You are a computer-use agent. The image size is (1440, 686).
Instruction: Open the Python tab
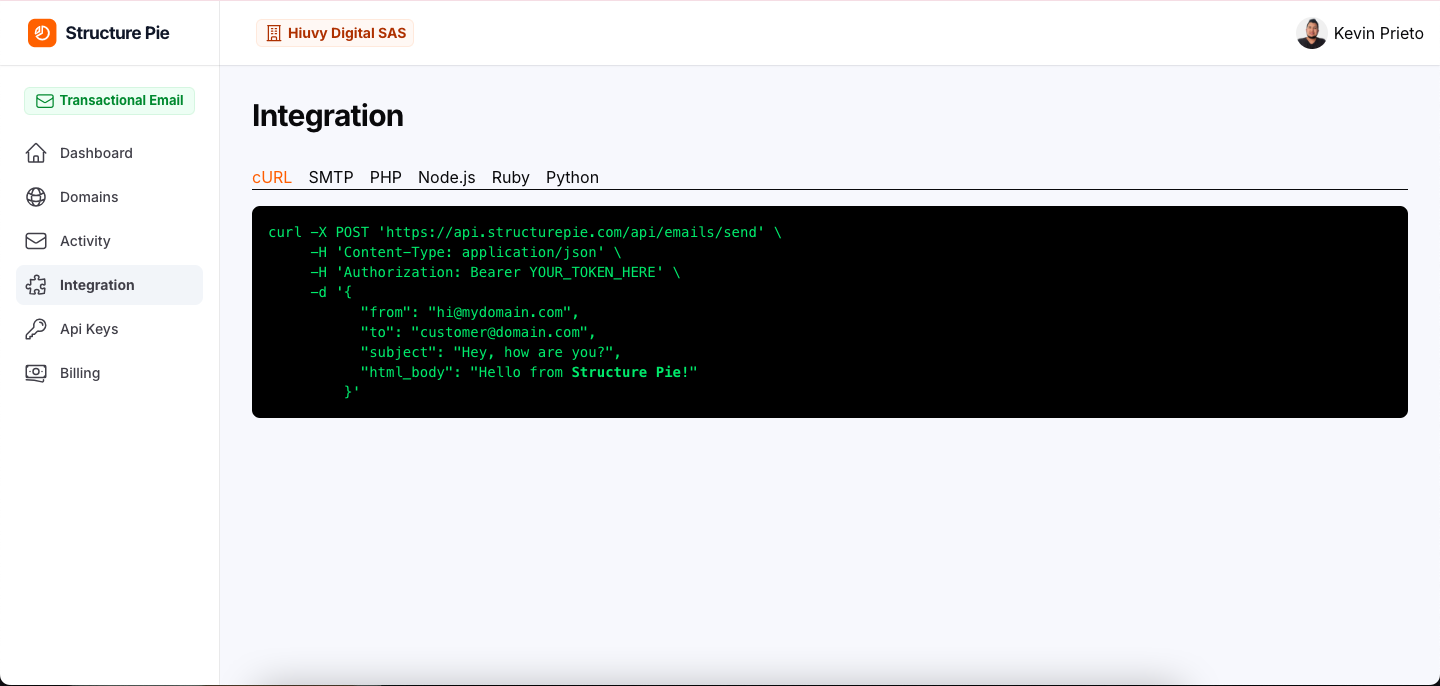(x=572, y=177)
